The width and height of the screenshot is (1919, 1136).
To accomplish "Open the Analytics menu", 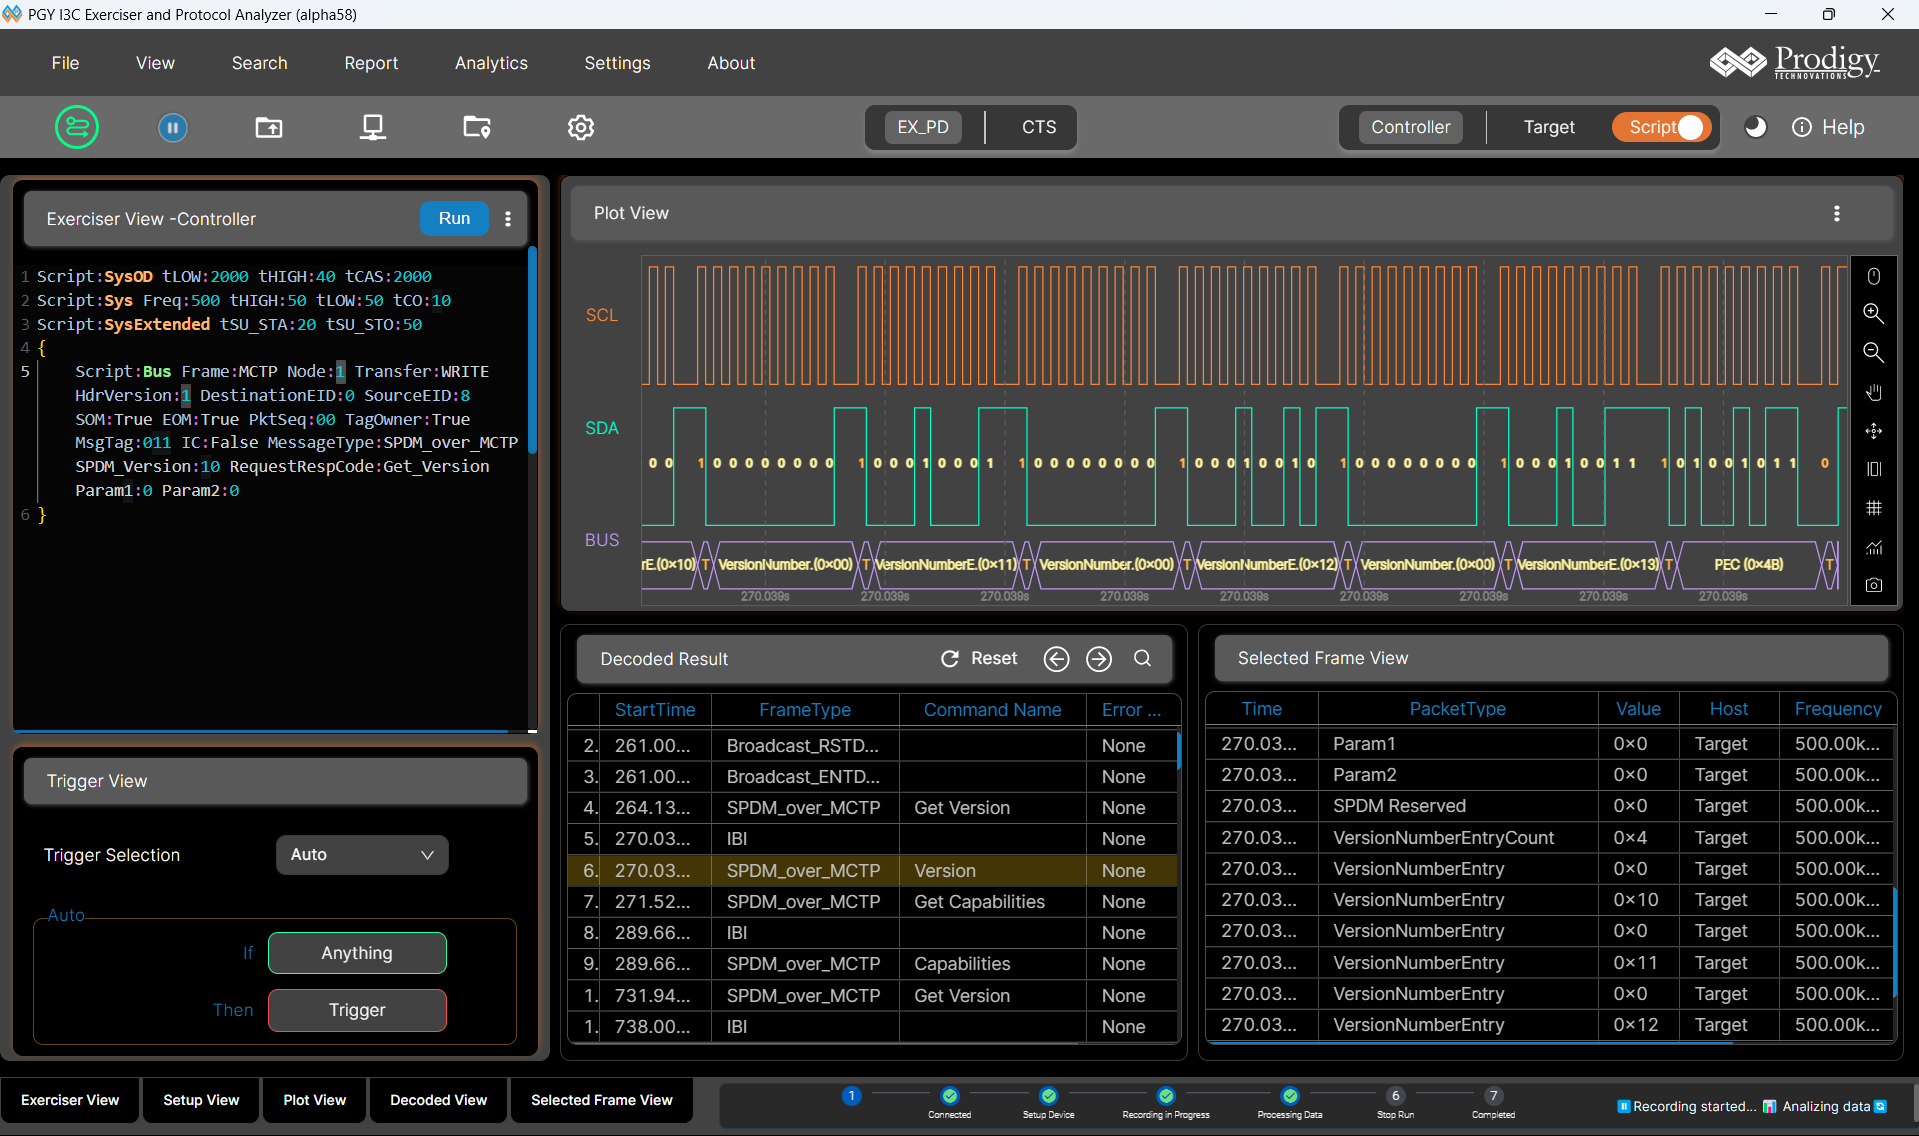I will coord(491,63).
